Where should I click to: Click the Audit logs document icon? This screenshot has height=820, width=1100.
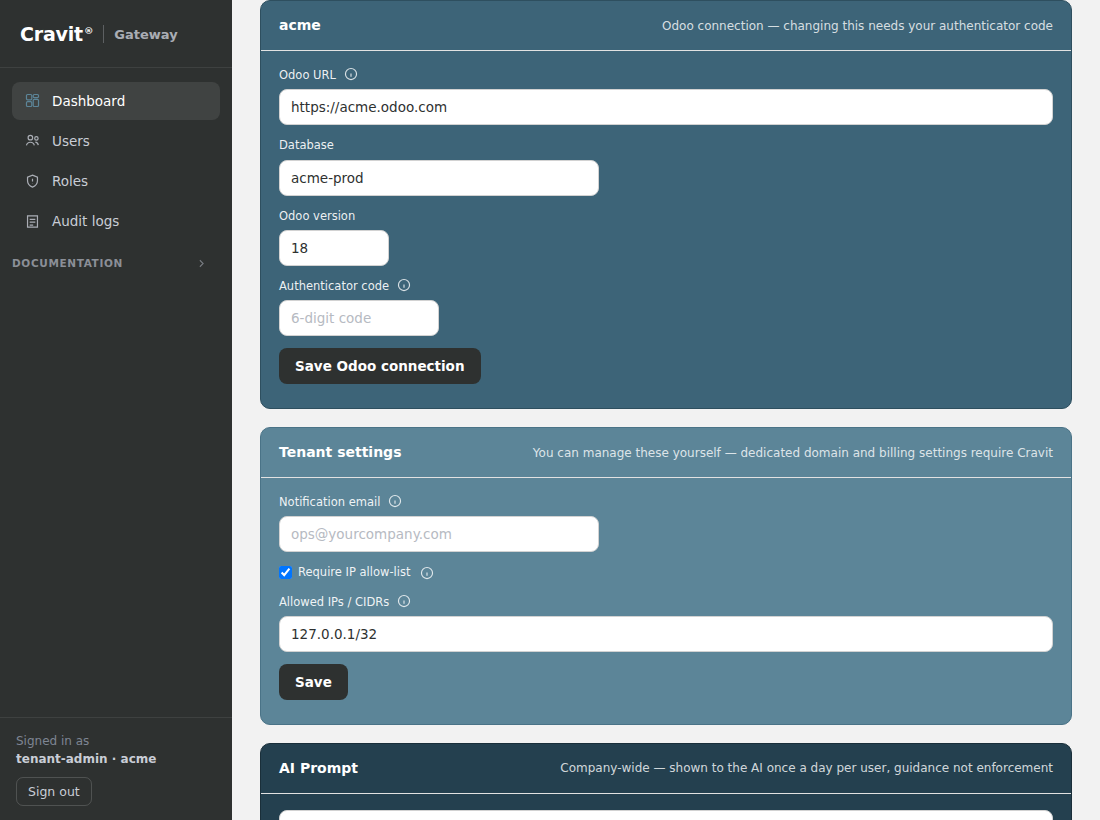pyautogui.click(x=32, y=221)
